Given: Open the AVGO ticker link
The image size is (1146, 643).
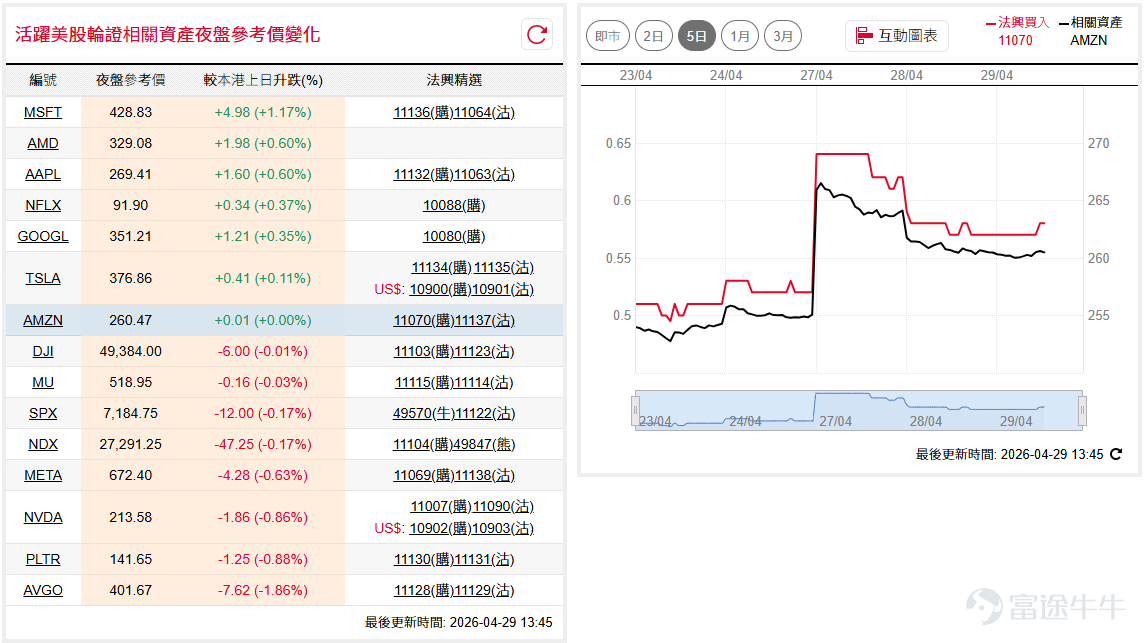Looking at the screenshot, I should coord(43,590).
